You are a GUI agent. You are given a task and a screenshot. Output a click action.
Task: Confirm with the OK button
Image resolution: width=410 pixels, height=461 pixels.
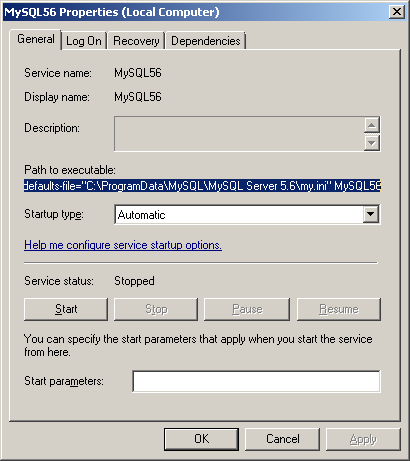click(x=201, y=439)
